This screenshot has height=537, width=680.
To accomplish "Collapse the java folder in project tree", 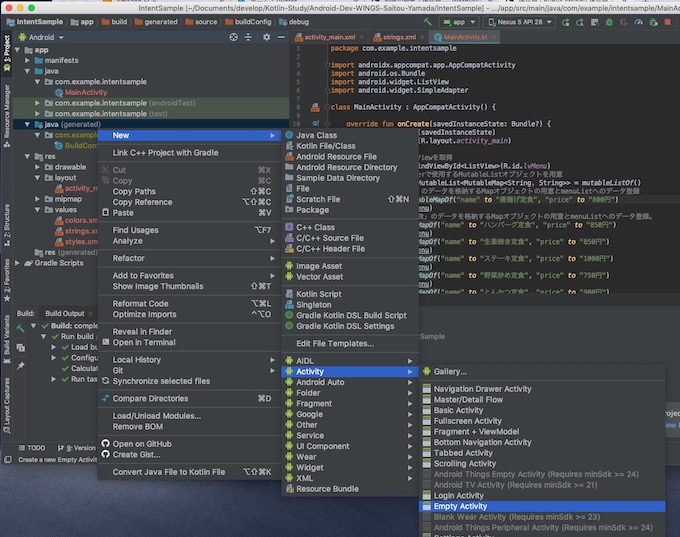I will click(x=27, y=71).
